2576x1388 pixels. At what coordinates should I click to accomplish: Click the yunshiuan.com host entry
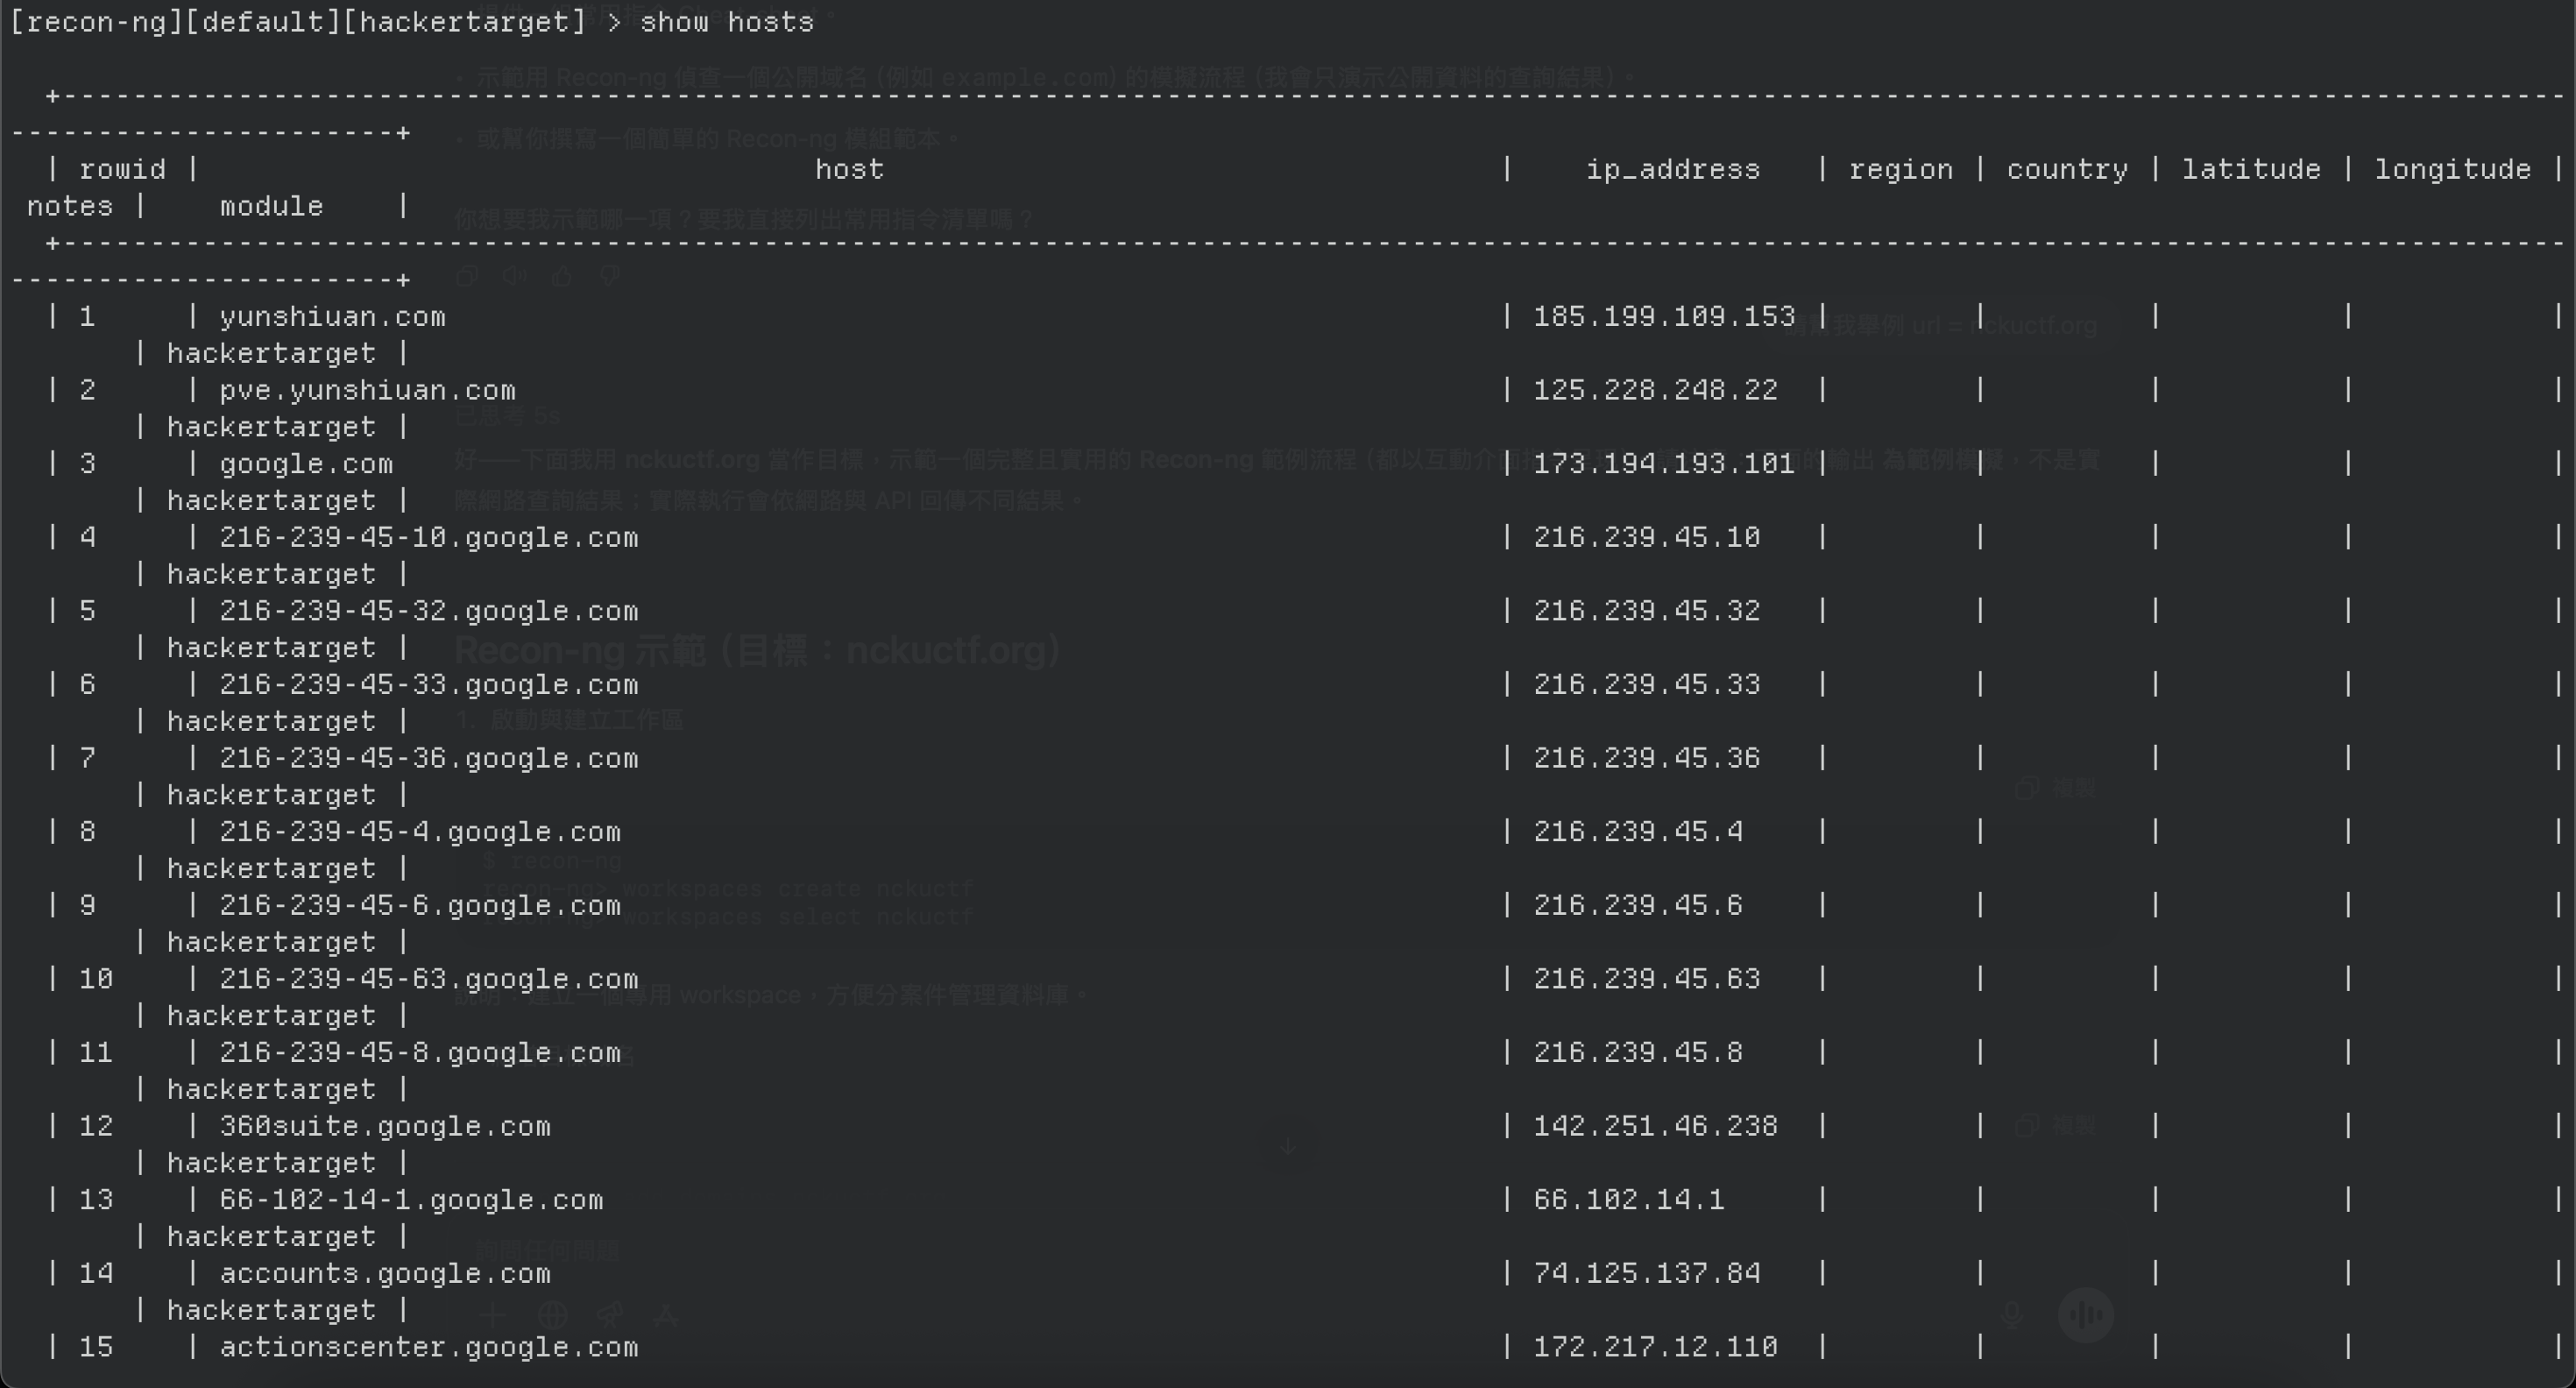click(332, 317)
